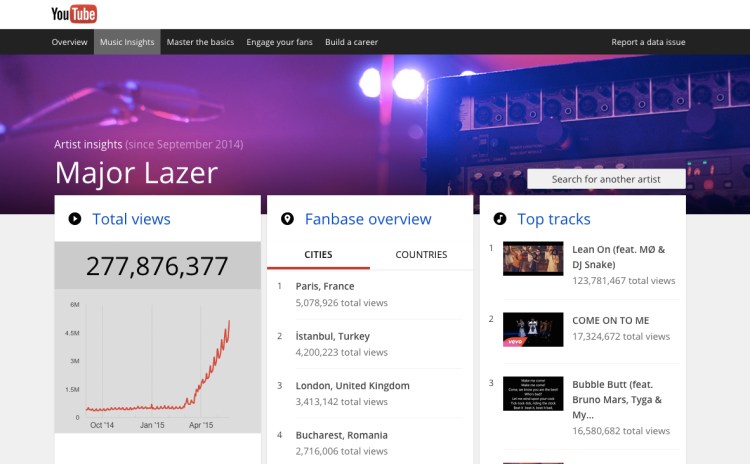
Task: Click the Top tracks heading
Action: pos(554,219)
